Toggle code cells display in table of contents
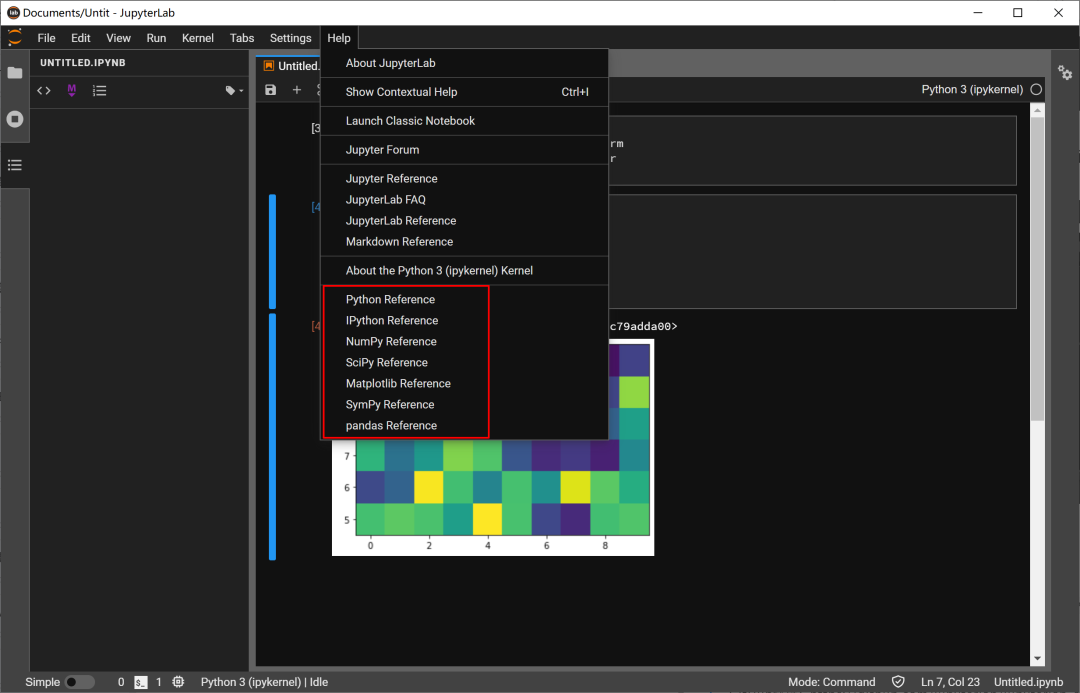This screenshot has width=1080, height=693. 44,90
